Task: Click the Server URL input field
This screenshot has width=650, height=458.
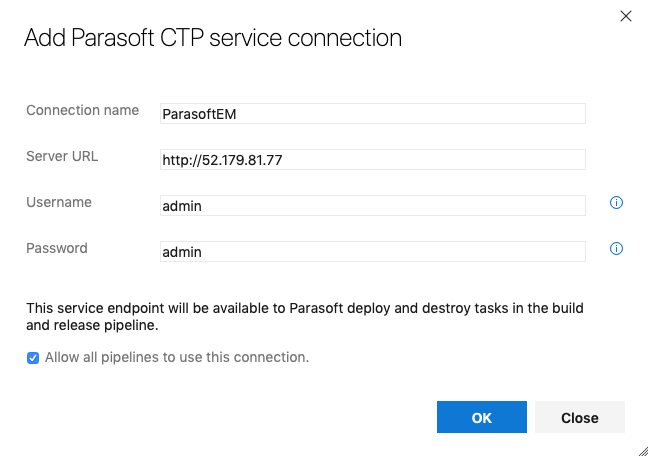Action: [x=373, y=160]
